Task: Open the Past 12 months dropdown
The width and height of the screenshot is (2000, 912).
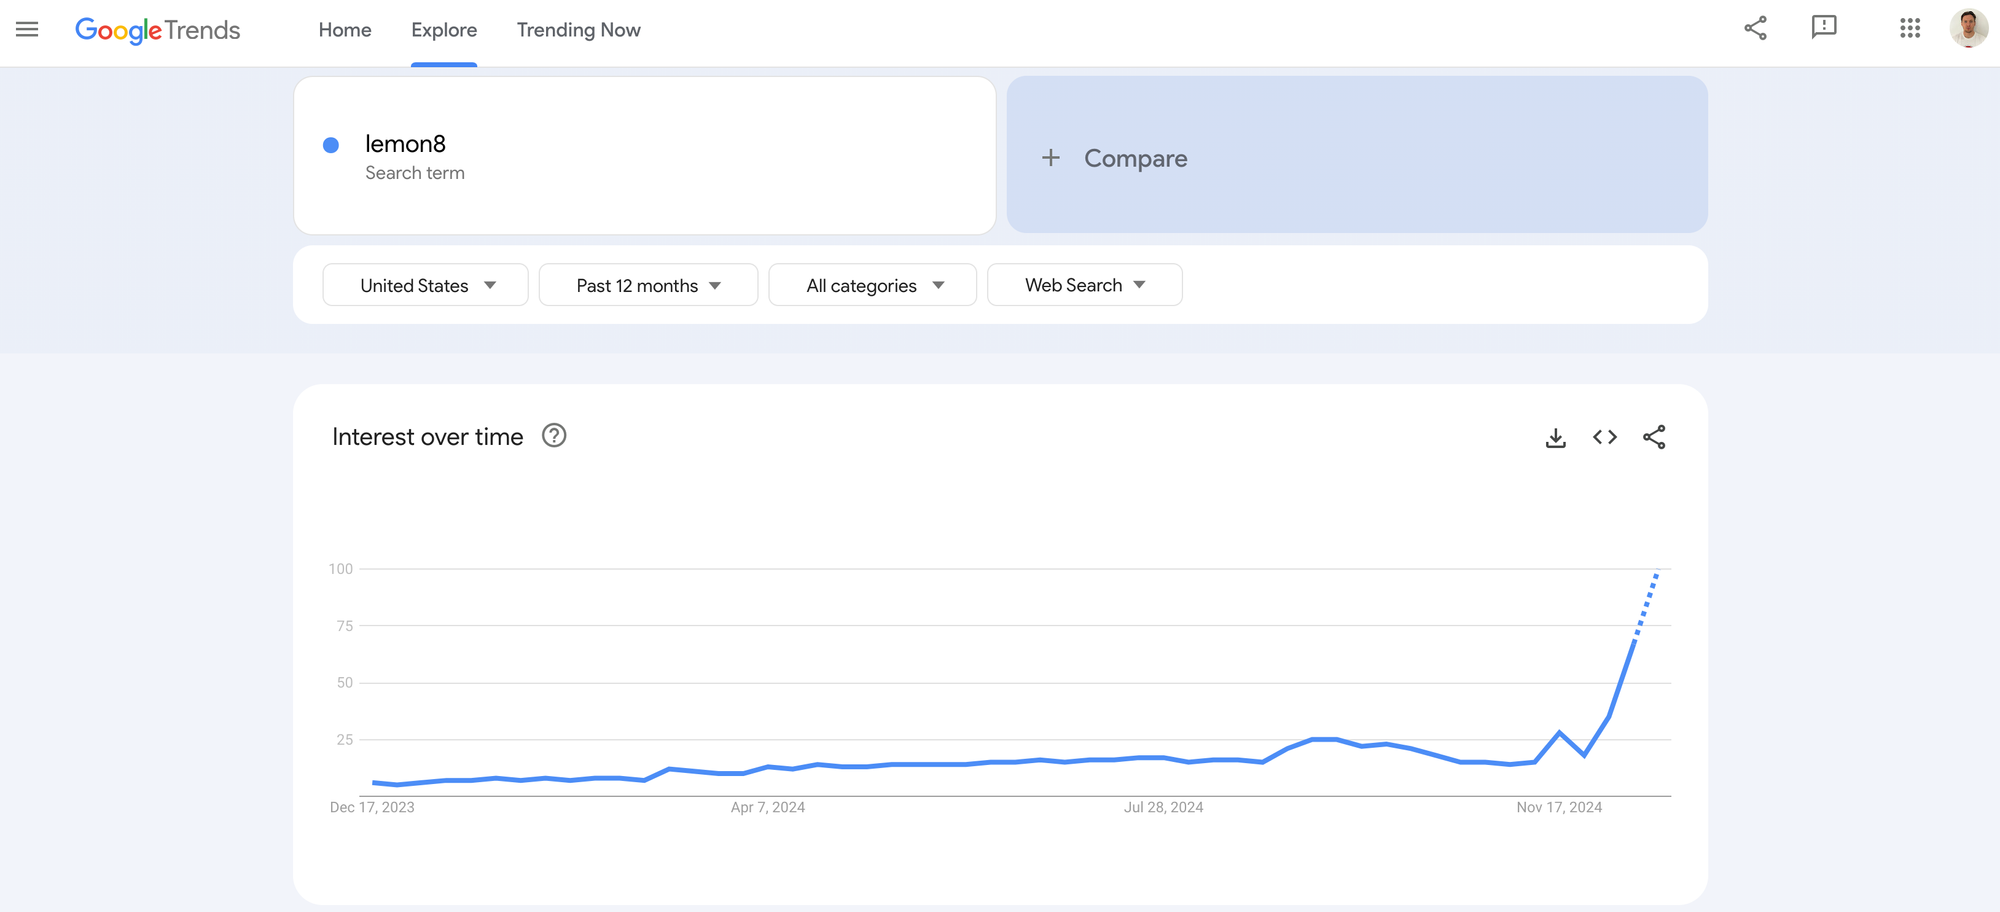Action: click(x=648, y=285)
